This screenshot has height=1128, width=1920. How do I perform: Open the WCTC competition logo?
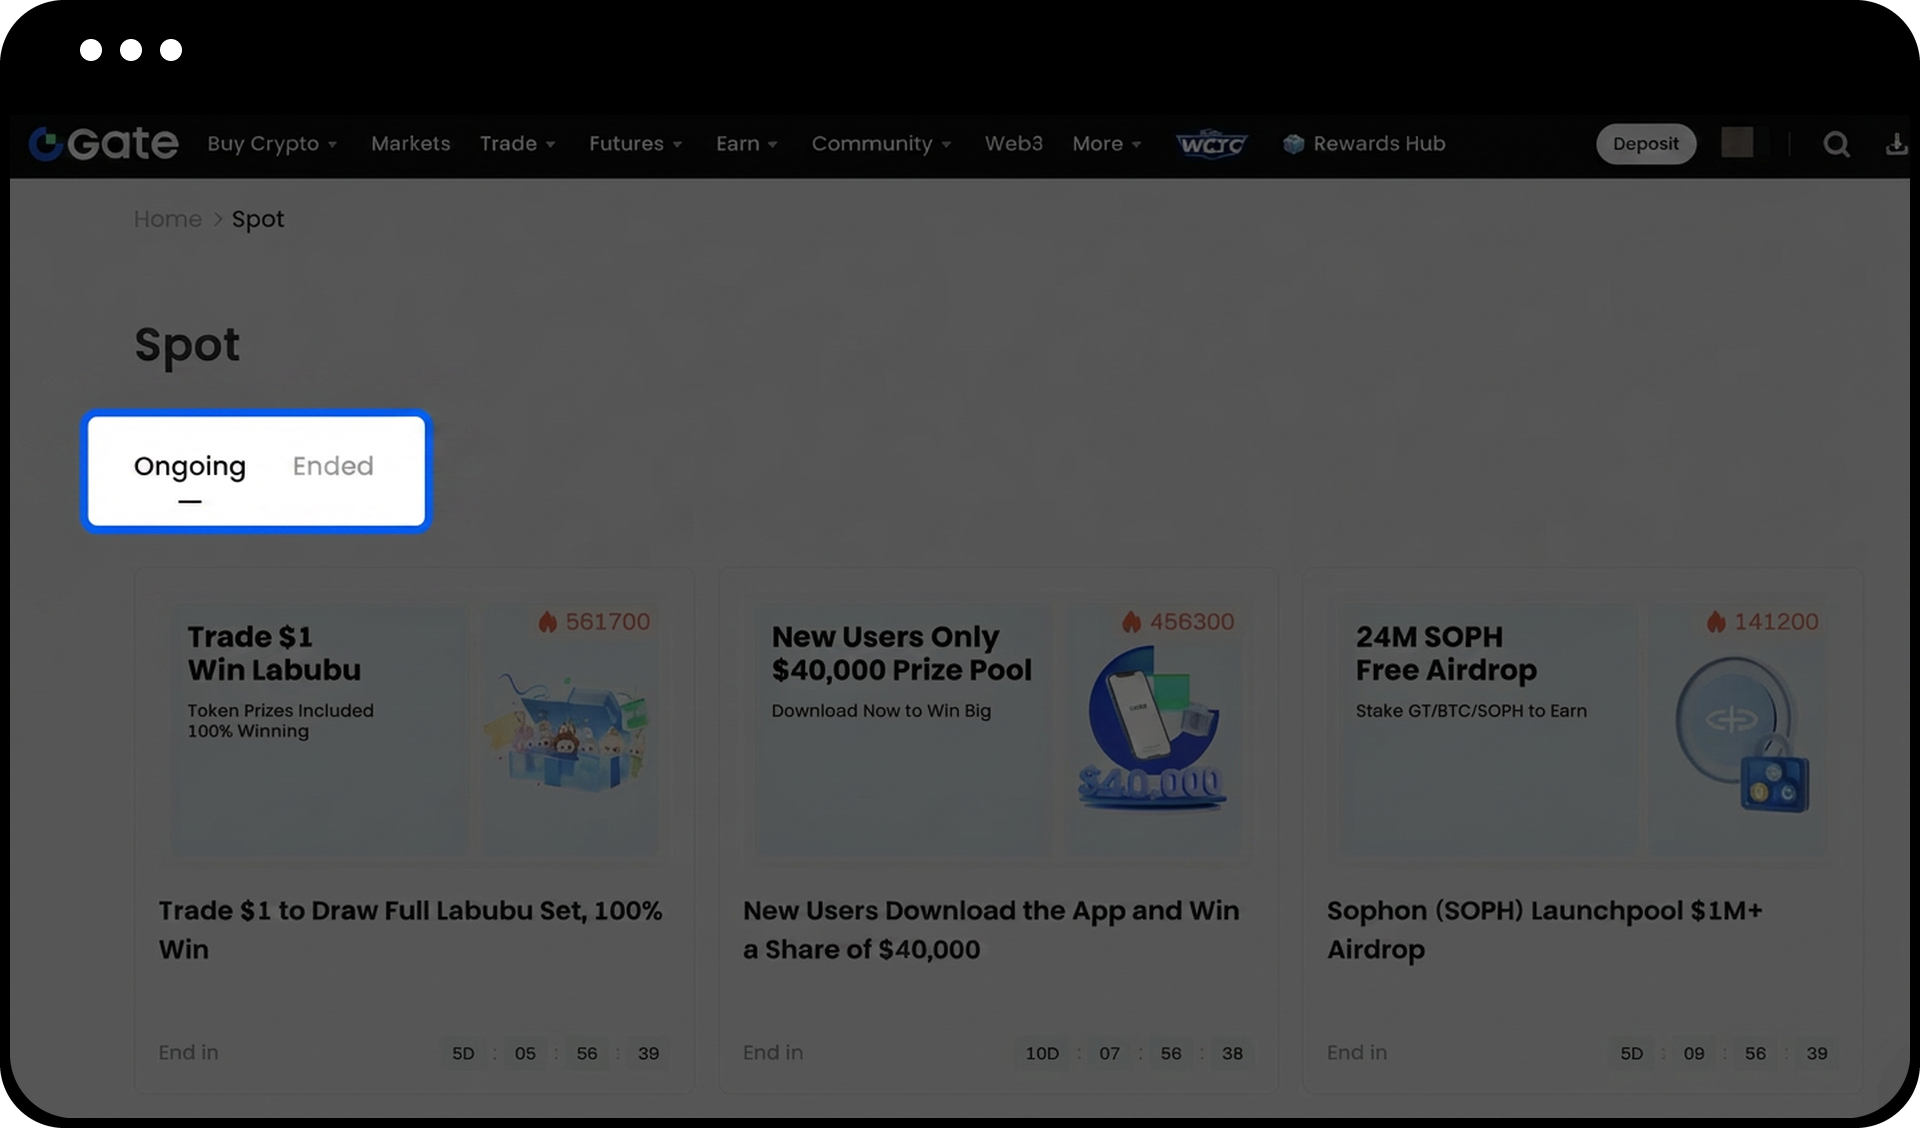point(1211,144)
